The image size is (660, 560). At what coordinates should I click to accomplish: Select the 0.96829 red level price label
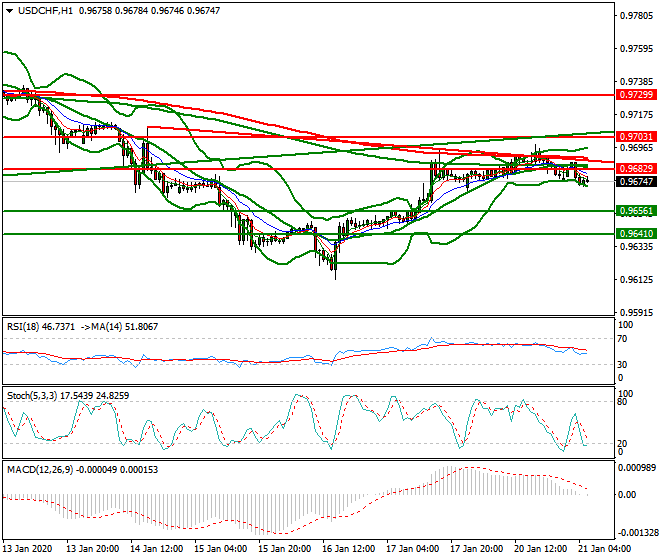tap(637, 169)
